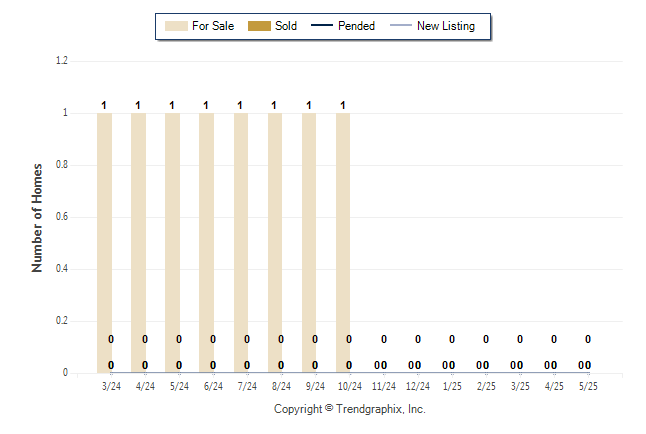Screen dimensions: 646x434
Task: Click the 7/24 For Sale bar
Action: point(241,242)
